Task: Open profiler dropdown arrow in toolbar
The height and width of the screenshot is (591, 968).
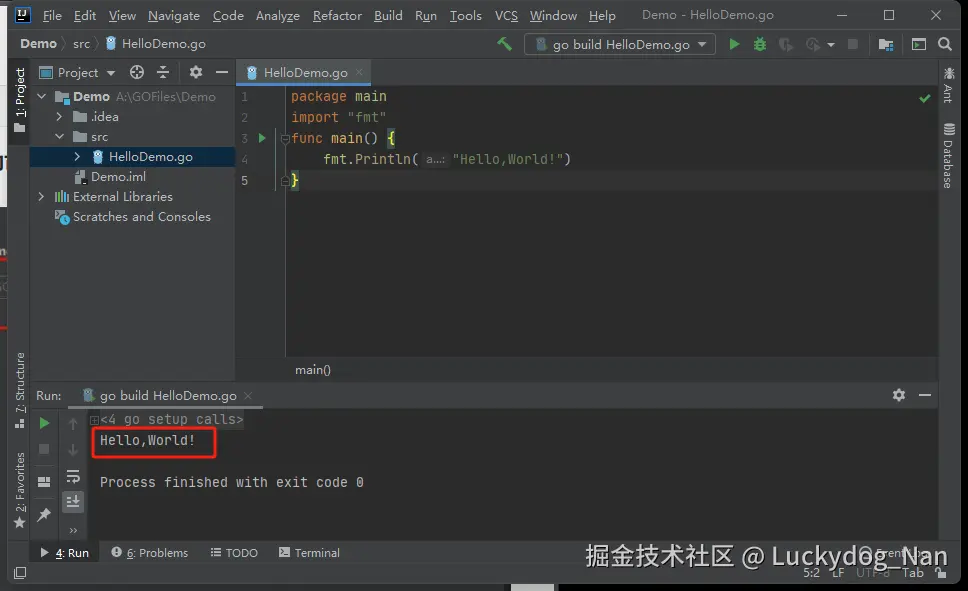Action: tap(831, 44)
